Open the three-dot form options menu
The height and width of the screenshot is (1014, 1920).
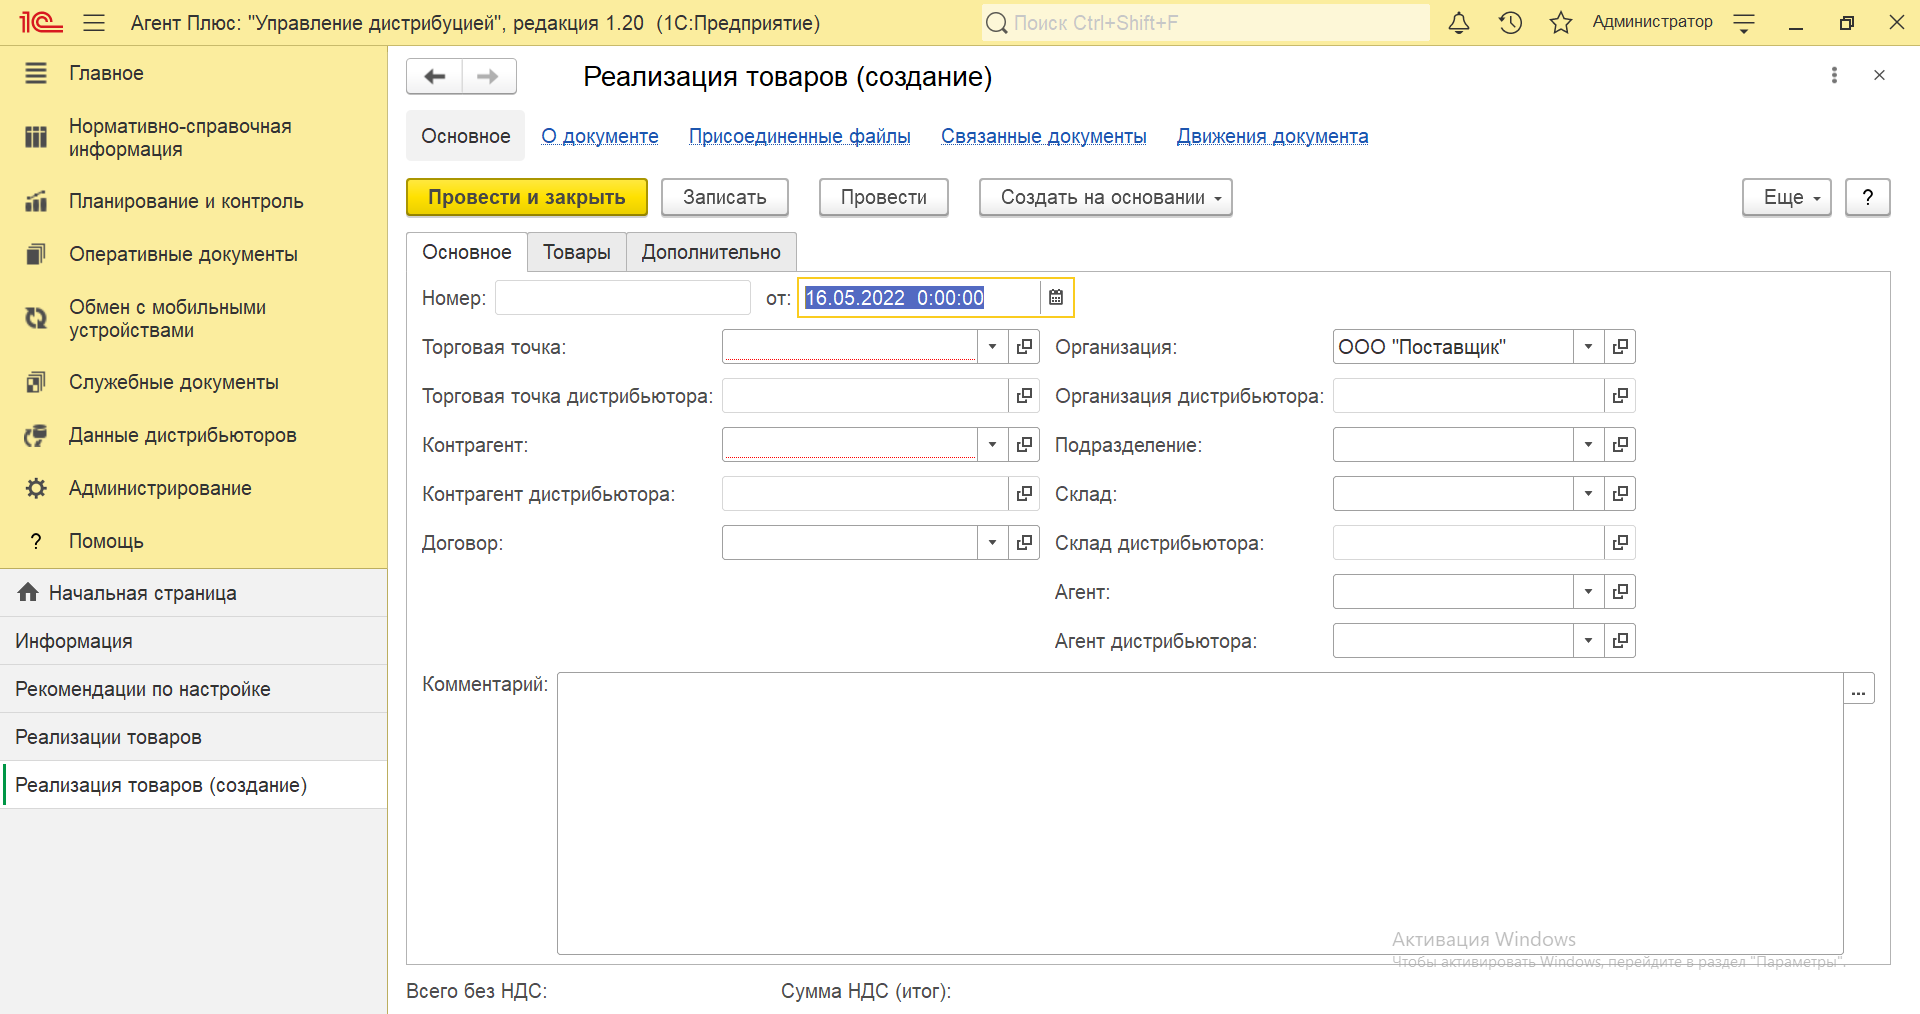point(1834,75)
